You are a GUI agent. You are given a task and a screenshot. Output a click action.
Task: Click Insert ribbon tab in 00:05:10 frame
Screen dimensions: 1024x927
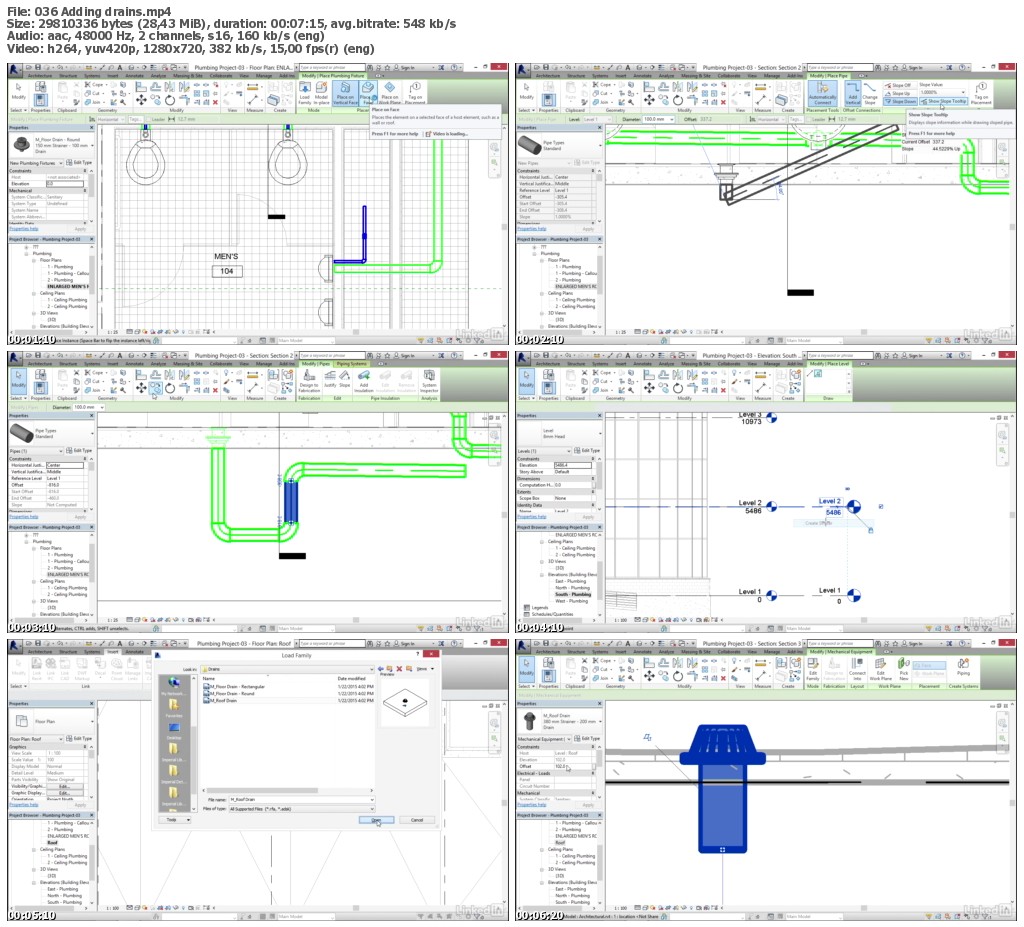pos(113,652)
